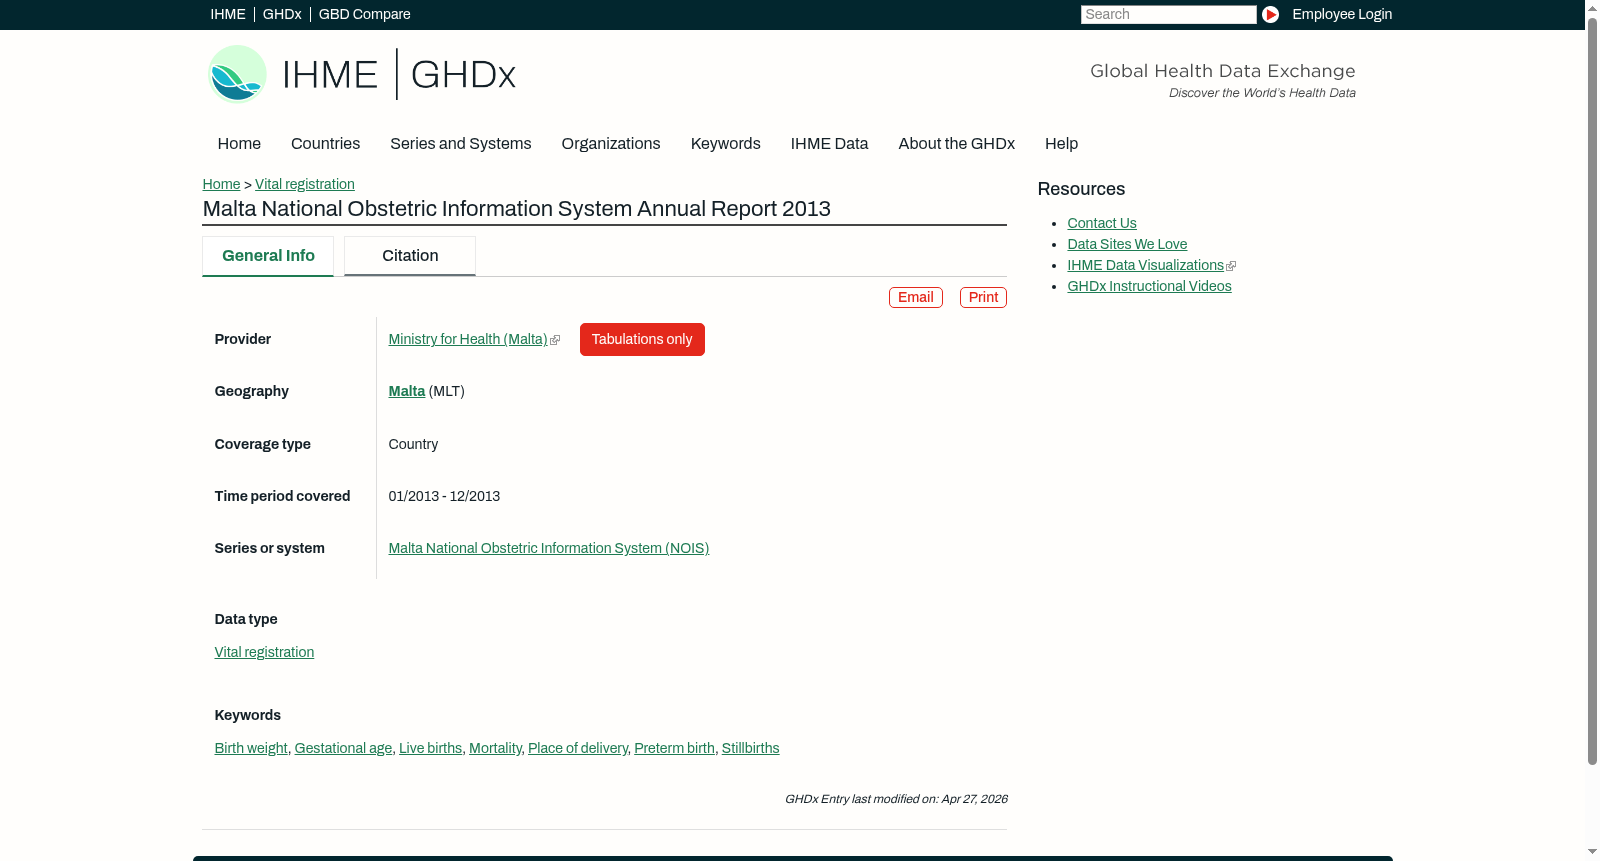Open the Vital registration data type link
Screen dimensions: 1600x861
click(264, 652)
